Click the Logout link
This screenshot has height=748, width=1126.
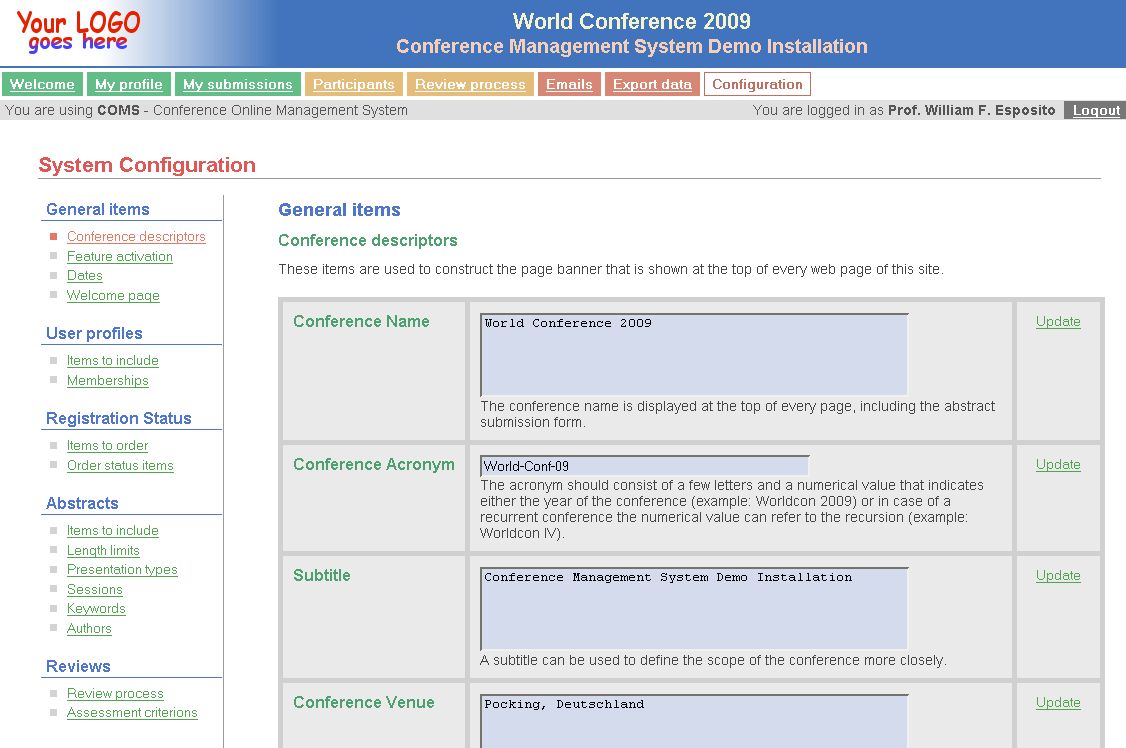1095,110
